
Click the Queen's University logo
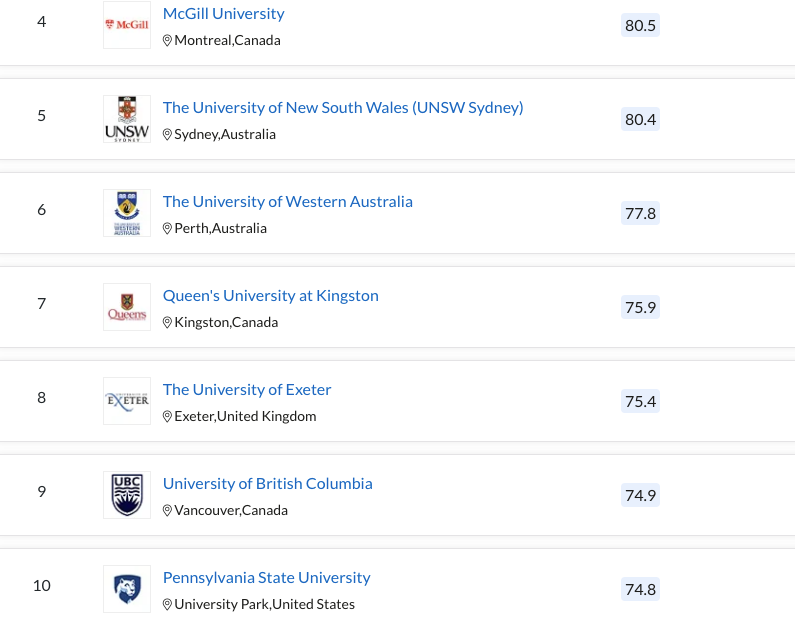click(x=127, y=307)
